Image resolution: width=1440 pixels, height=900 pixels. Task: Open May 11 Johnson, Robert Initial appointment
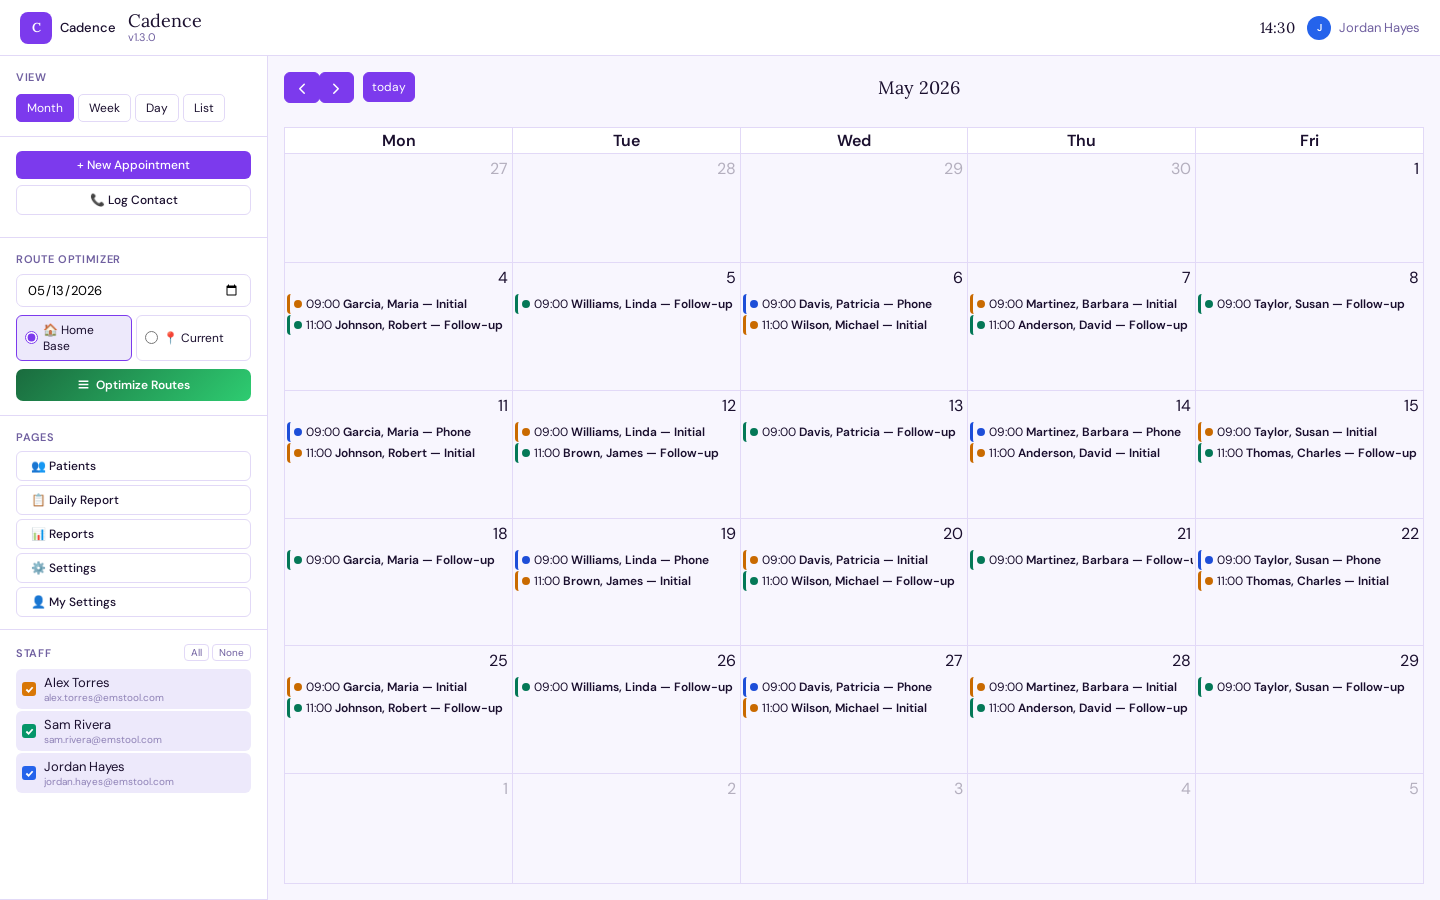(x=398, y=453)
